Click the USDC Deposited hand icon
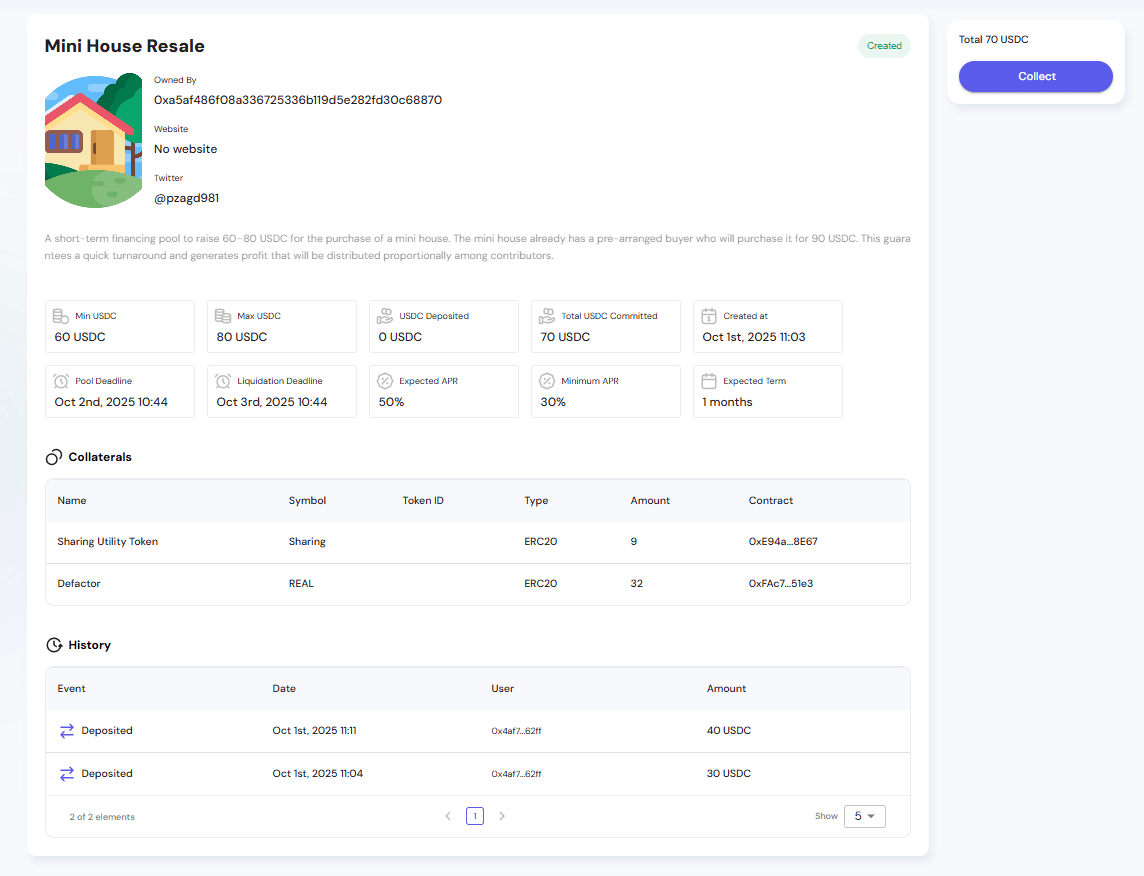 pos(385,316)
